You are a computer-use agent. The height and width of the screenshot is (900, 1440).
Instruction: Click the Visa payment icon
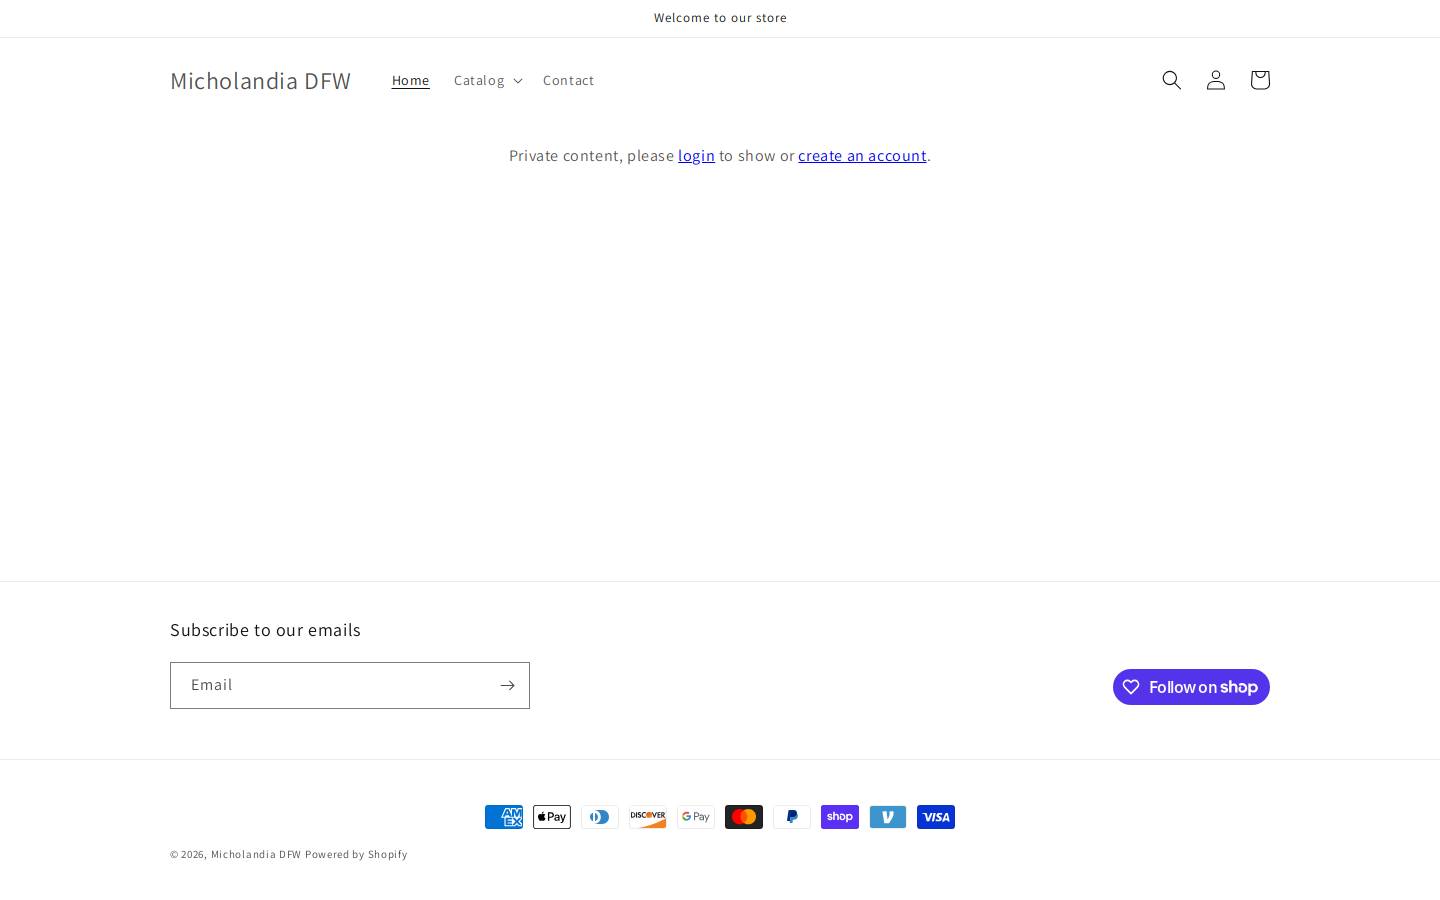pyautogui.click(x=936, y=817)
